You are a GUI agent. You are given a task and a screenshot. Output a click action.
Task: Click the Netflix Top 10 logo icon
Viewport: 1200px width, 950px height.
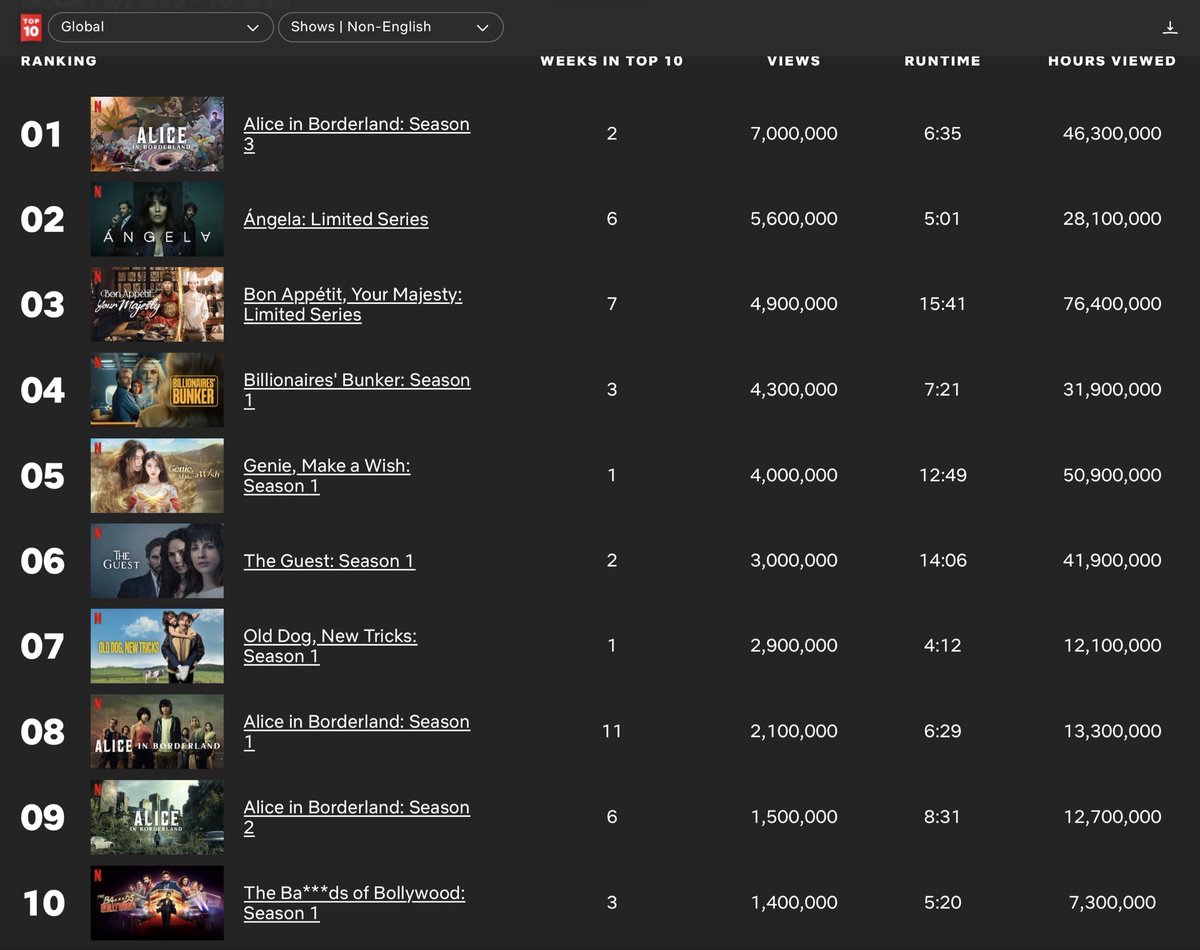click(31, 28)
